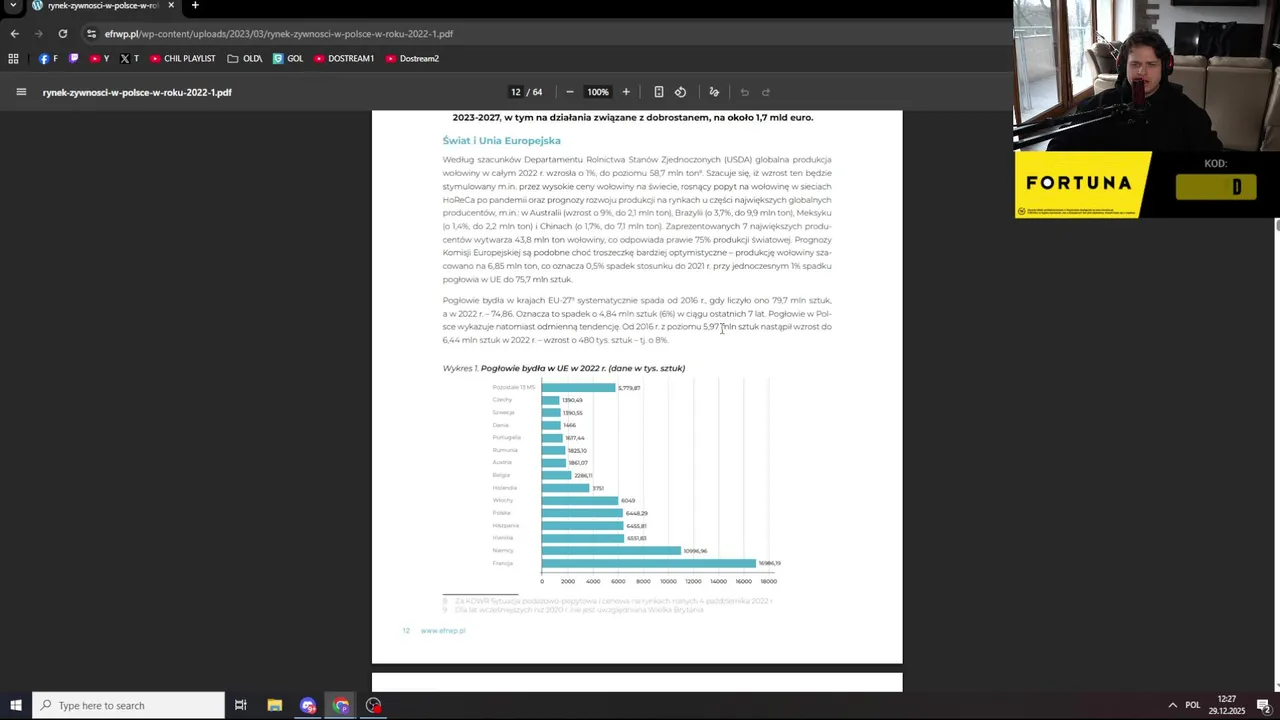Click the 'Type here to search' box
Viewport: 1280px width, 720px height.
coord(128,705)
